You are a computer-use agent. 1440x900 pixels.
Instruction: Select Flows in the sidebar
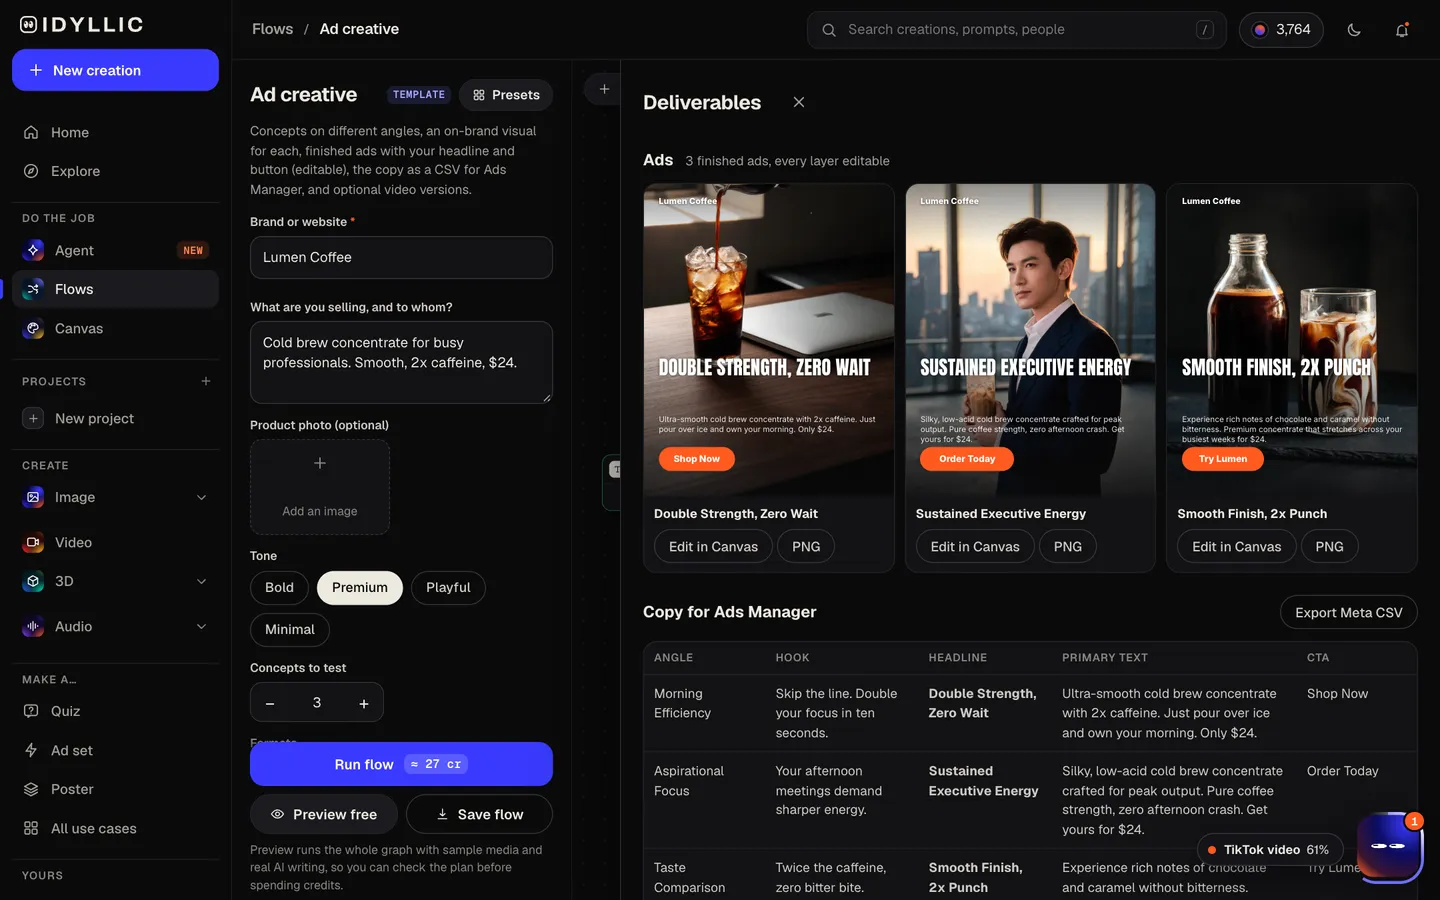click(115, 289)
